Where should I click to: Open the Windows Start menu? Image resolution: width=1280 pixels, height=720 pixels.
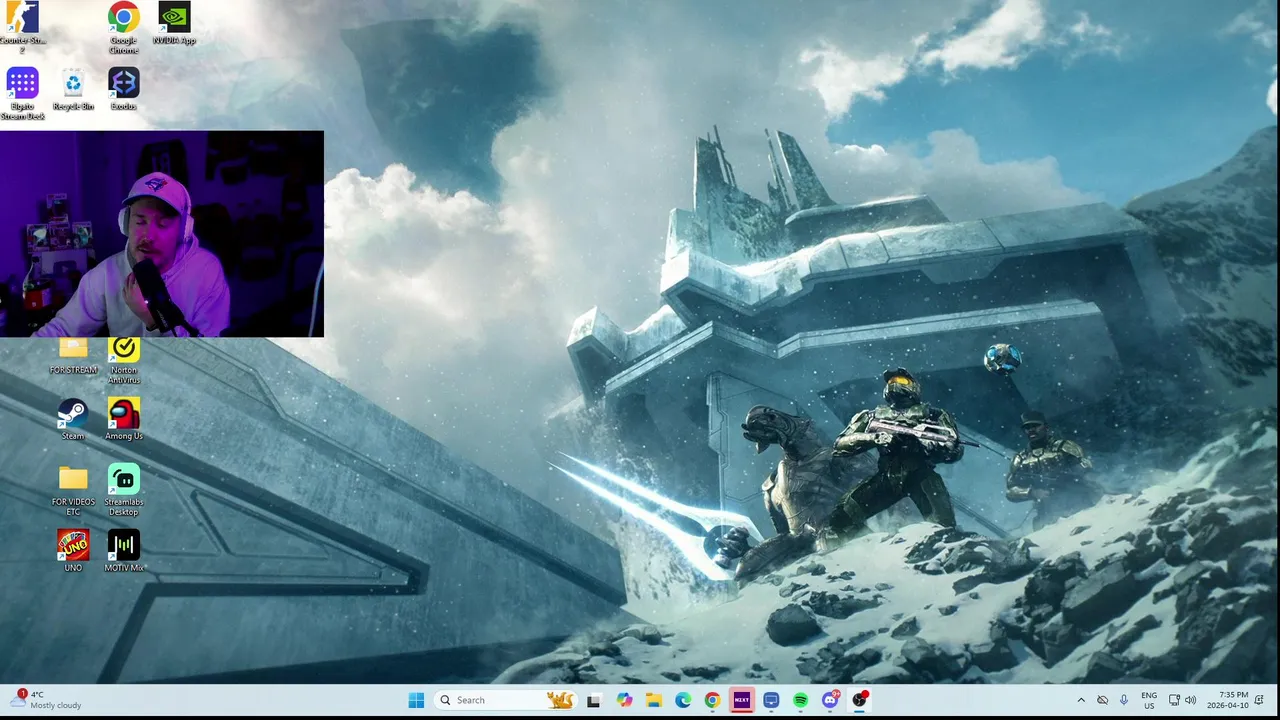[x=416, y=700]
